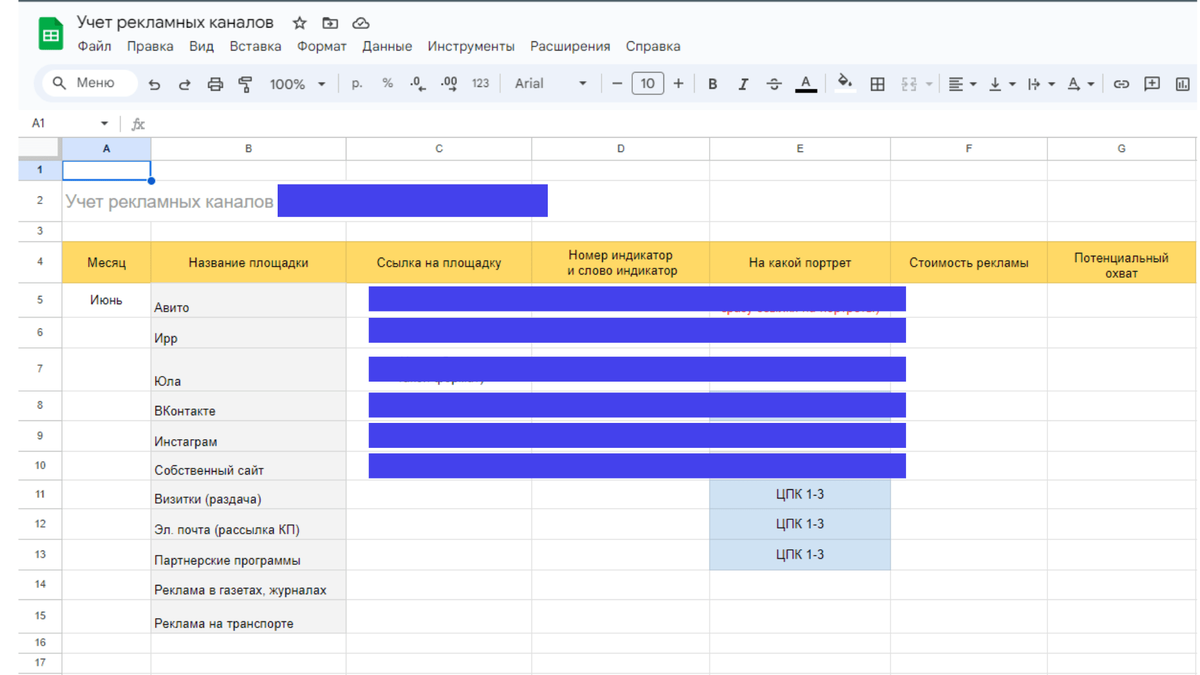Viewport: 1200px width, 675px height.
Task: Open the Инструменты menu
Action: click(x=471, y=46)
